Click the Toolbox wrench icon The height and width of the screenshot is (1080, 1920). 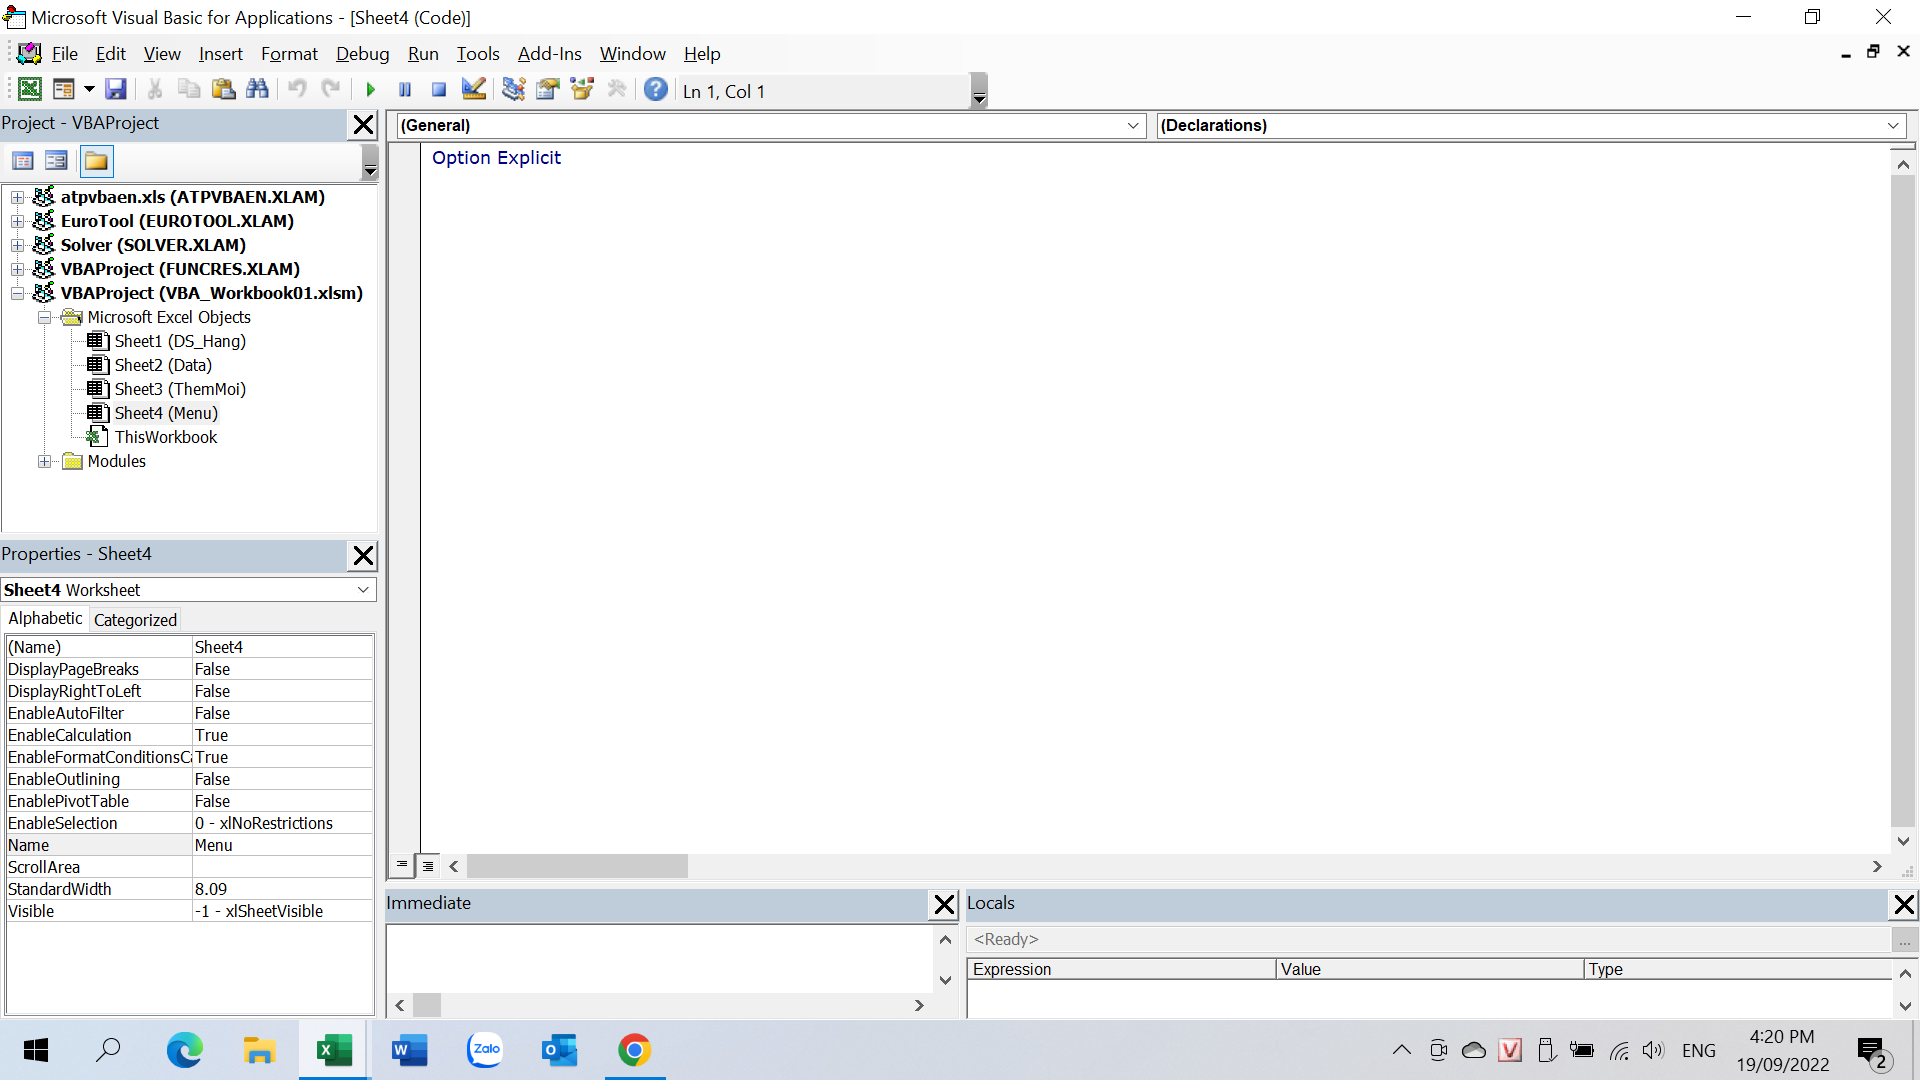tap(617, 90)
